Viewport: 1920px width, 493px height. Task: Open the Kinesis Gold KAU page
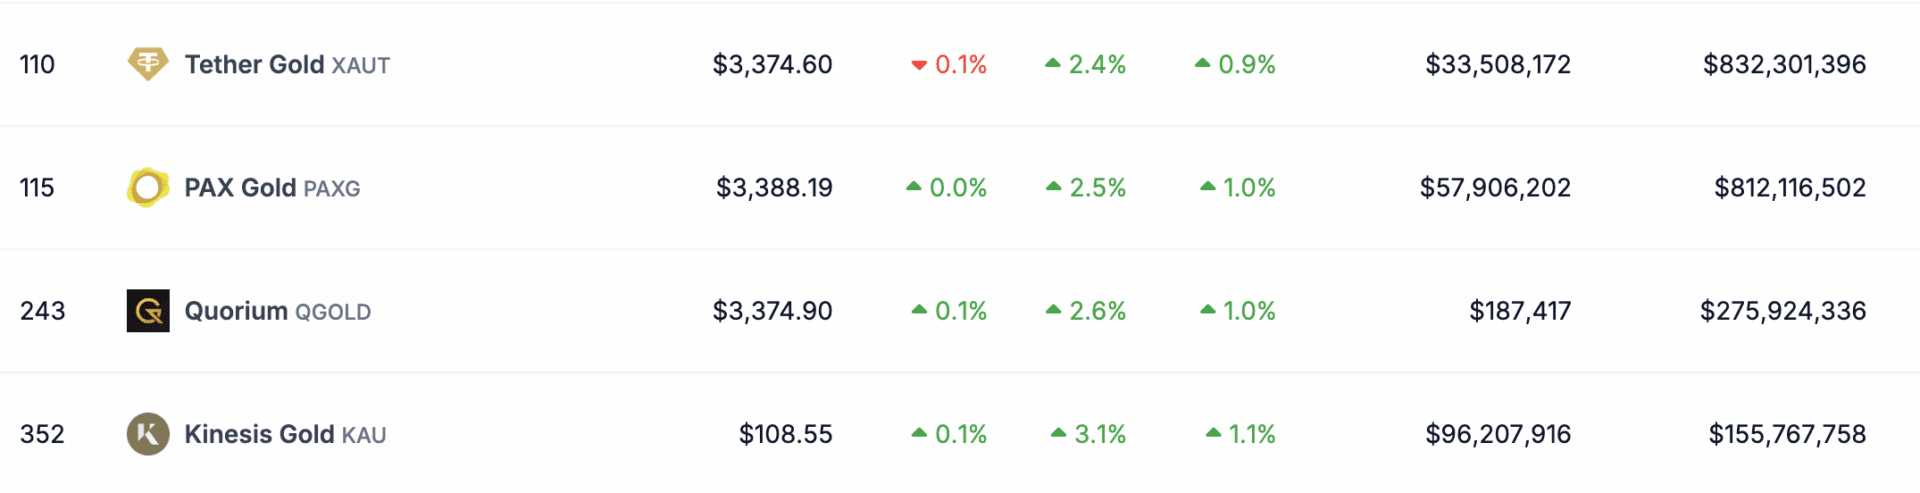[285, 434]
